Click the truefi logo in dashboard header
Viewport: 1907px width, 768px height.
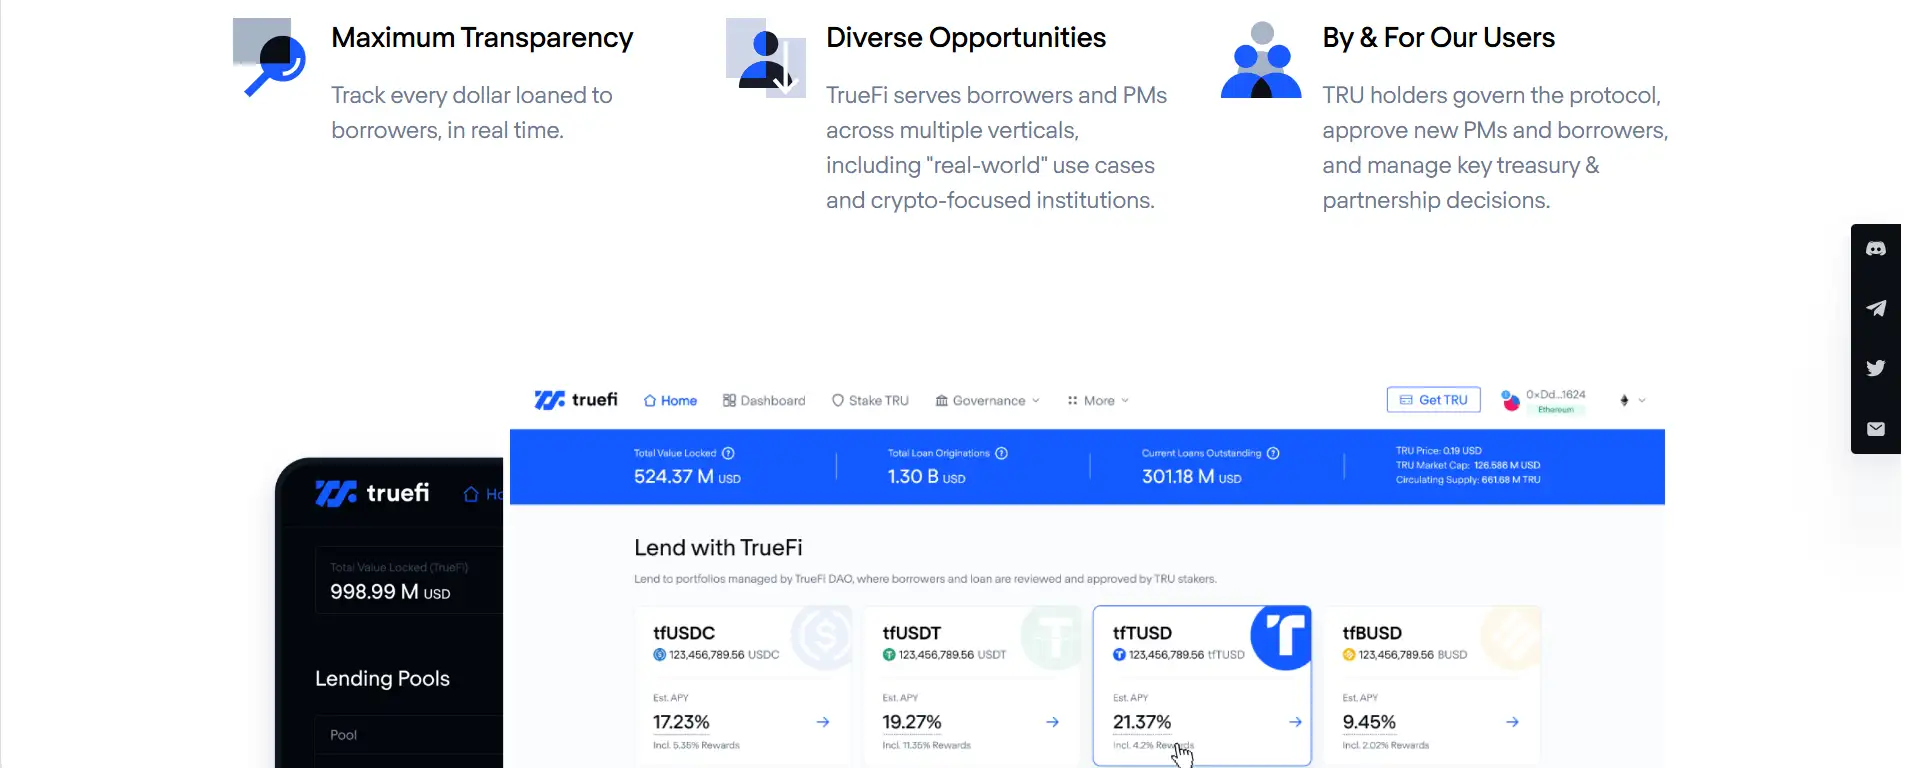(x=576, y=400)
